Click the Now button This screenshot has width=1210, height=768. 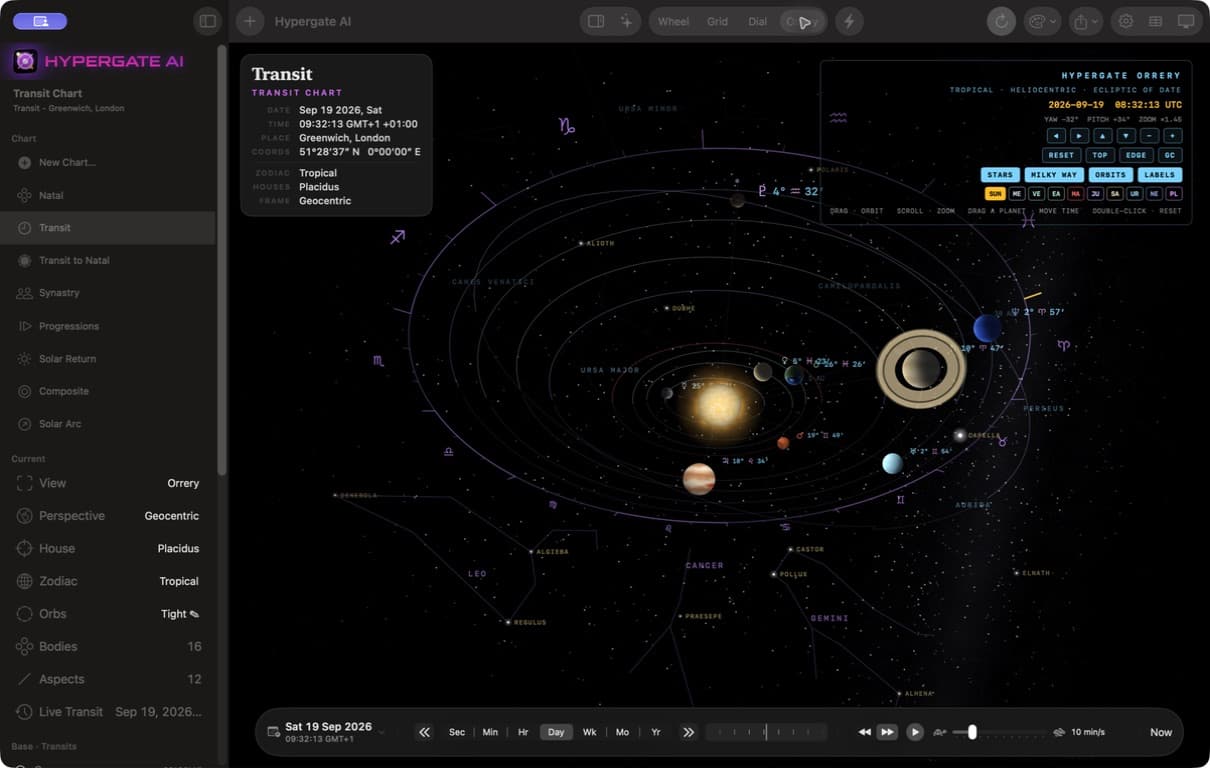[1161, 732]
